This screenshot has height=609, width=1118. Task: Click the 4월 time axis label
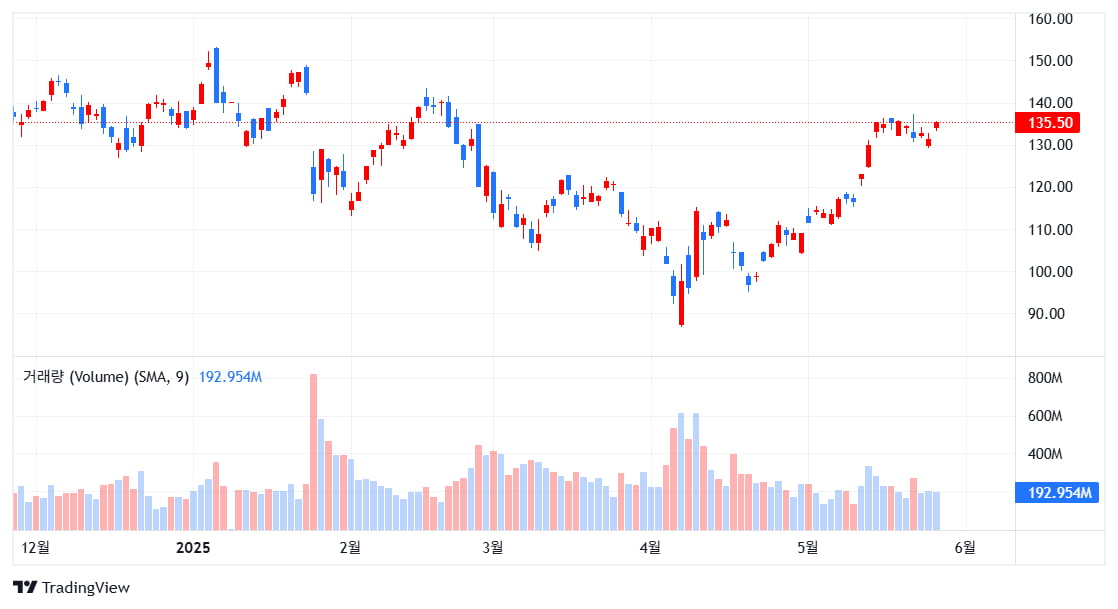tap(650, 547)
